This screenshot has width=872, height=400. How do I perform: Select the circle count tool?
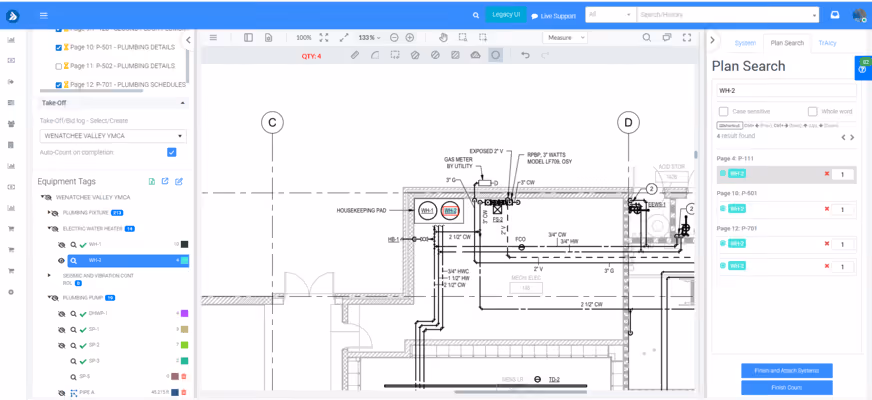(496, 55)
